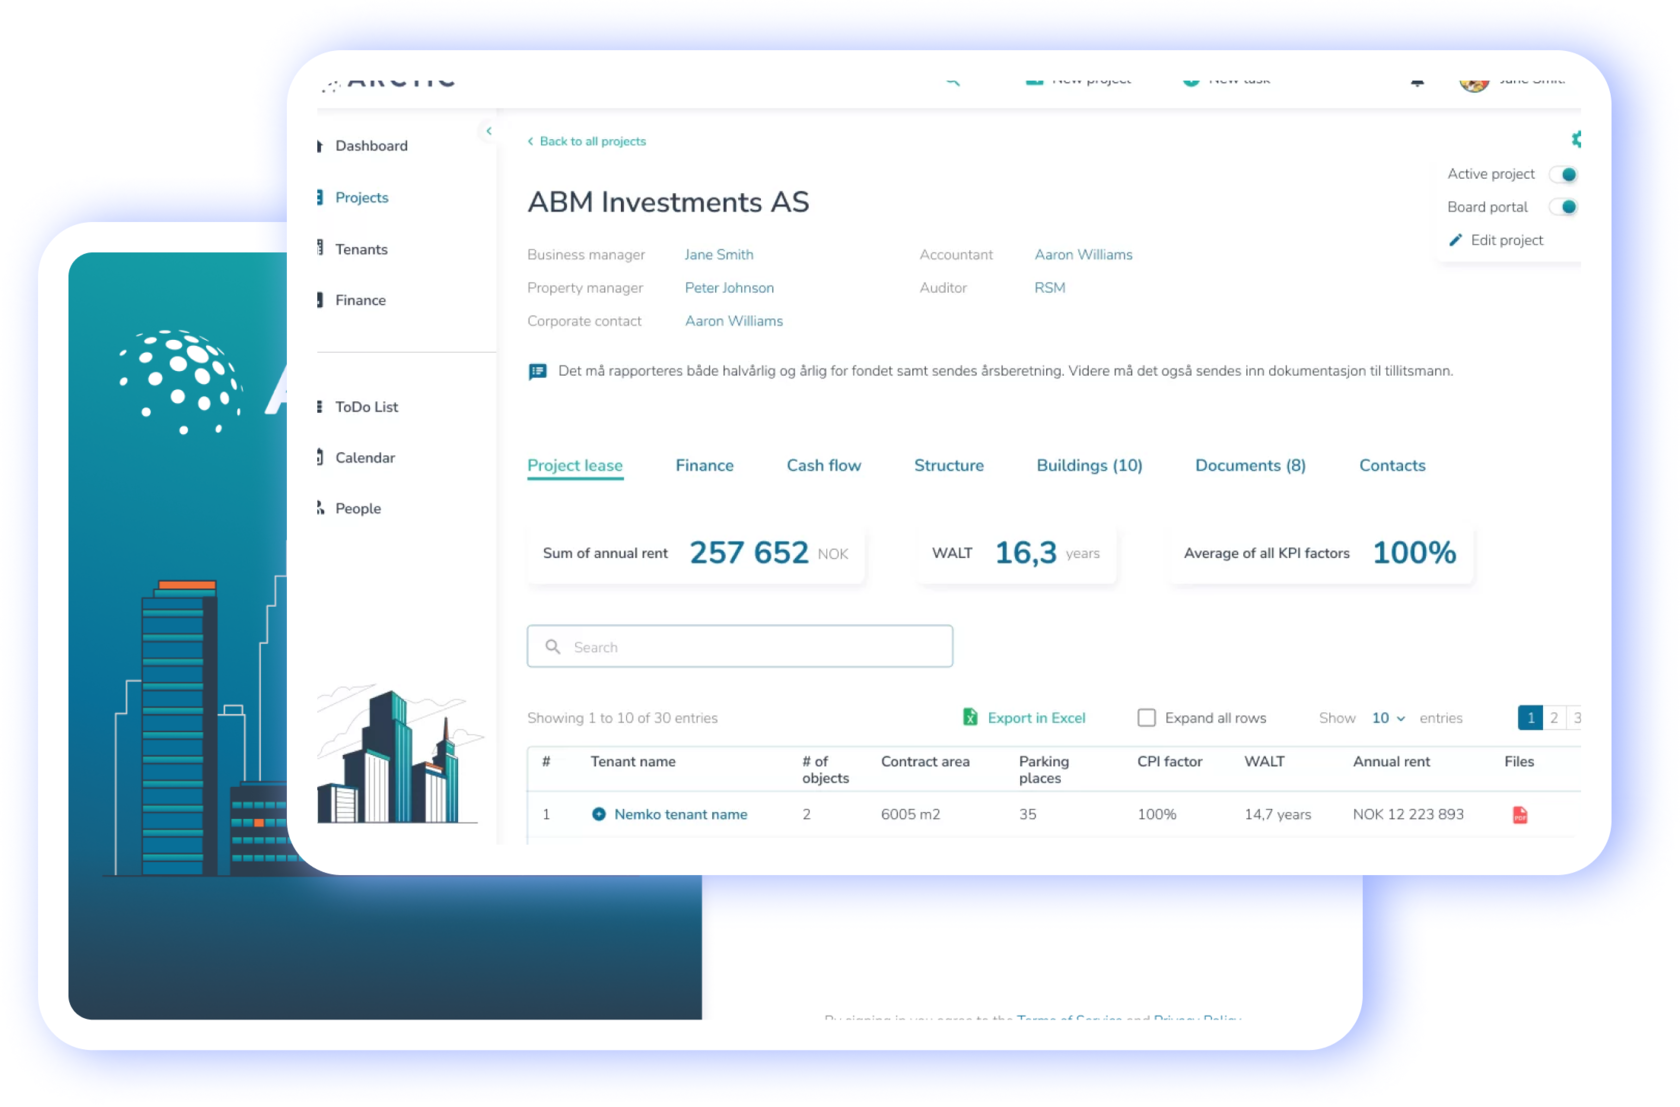Image resolution: width=1680 pixels, height=1107 pixels.
Task: Open business manager Jane Smith's profile
Action: (719, 255)
